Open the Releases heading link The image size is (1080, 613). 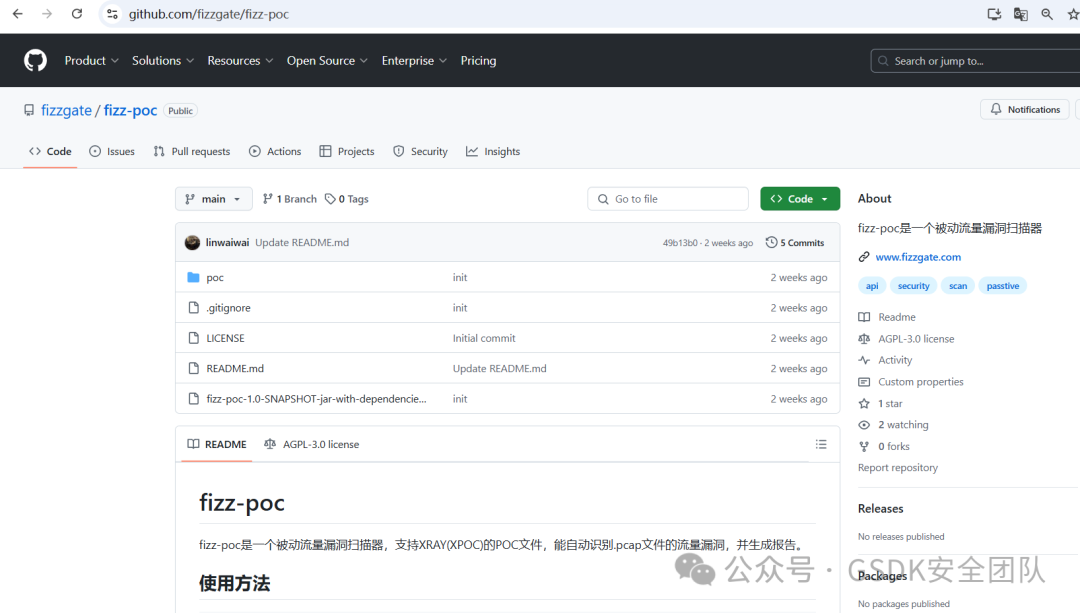(880, 508)
